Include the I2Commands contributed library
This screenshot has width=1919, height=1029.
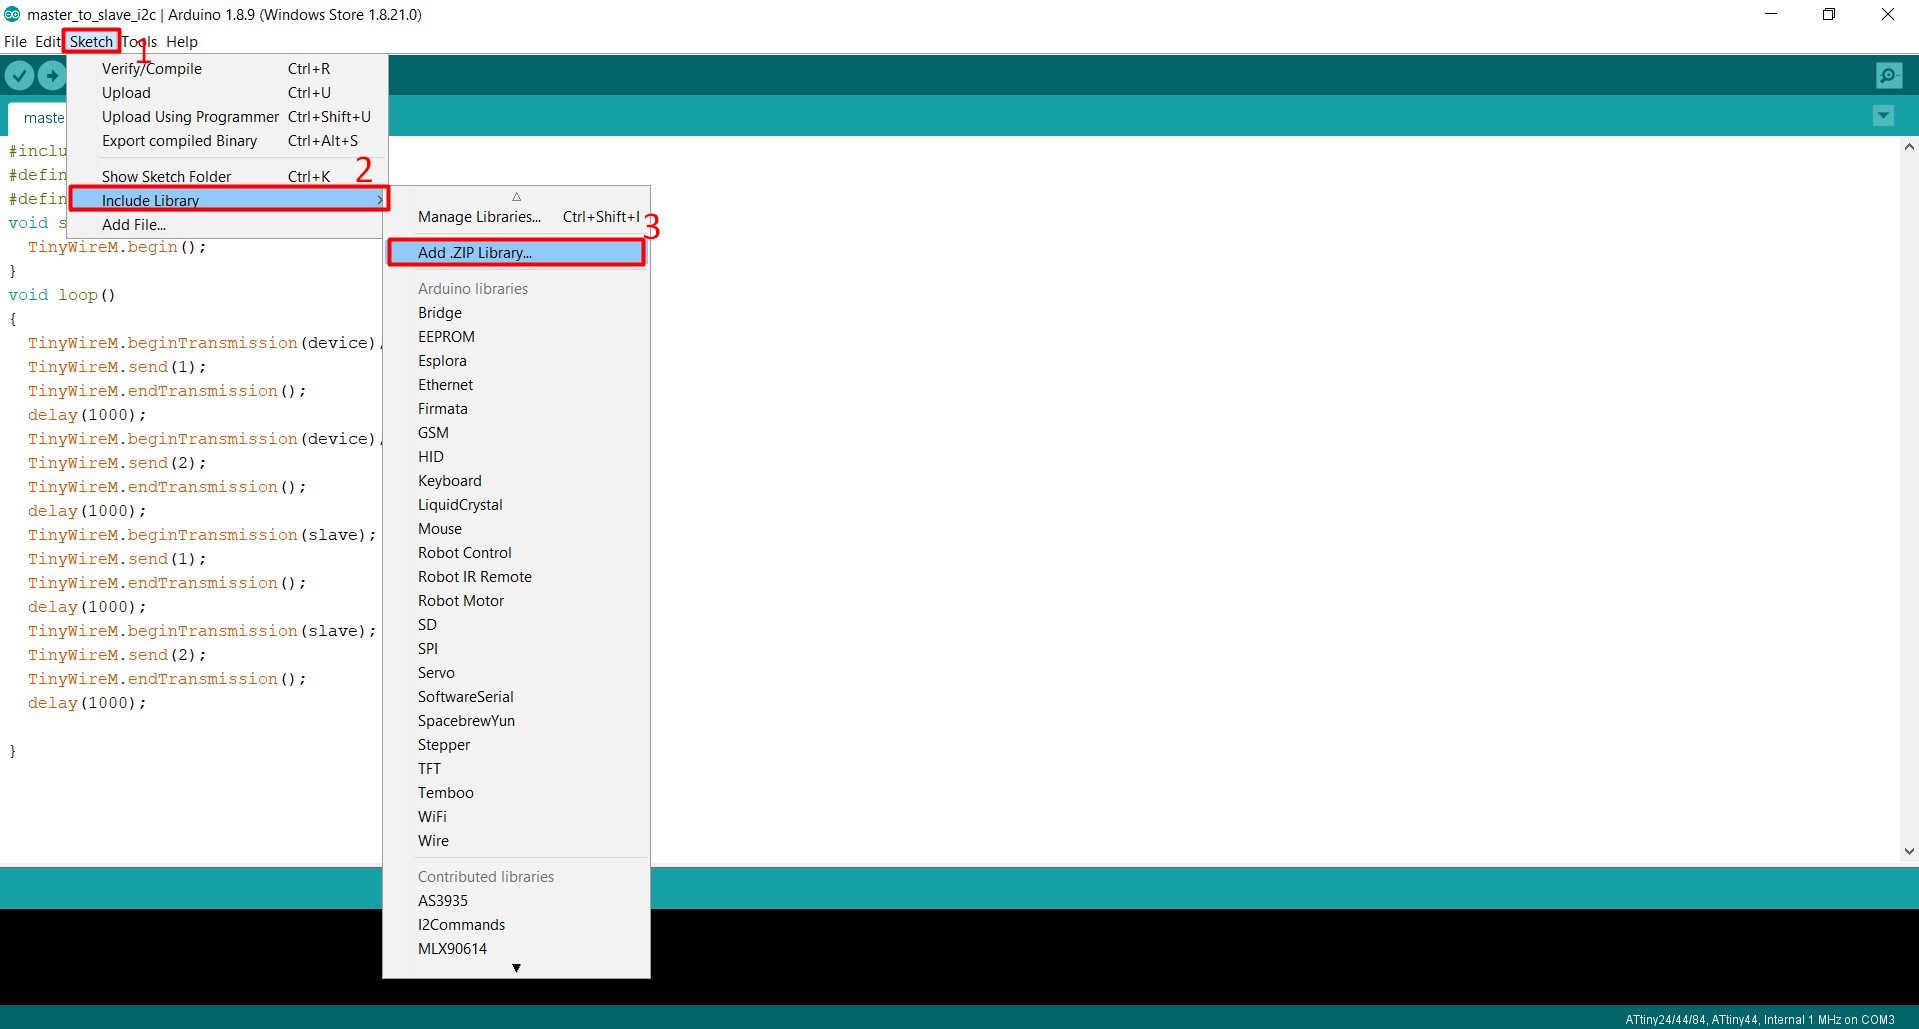[x=516, y=925]
